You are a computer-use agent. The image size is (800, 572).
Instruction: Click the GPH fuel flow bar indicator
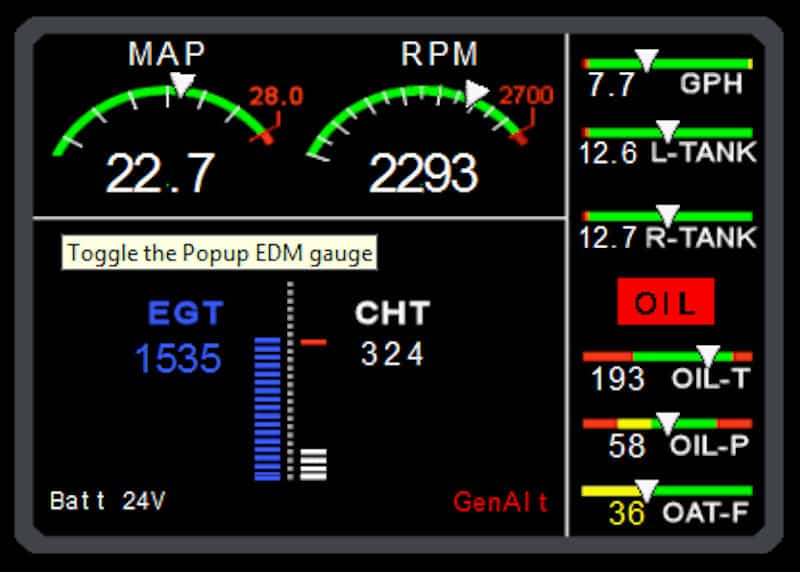pyautogui.click(x=667, y=64)
